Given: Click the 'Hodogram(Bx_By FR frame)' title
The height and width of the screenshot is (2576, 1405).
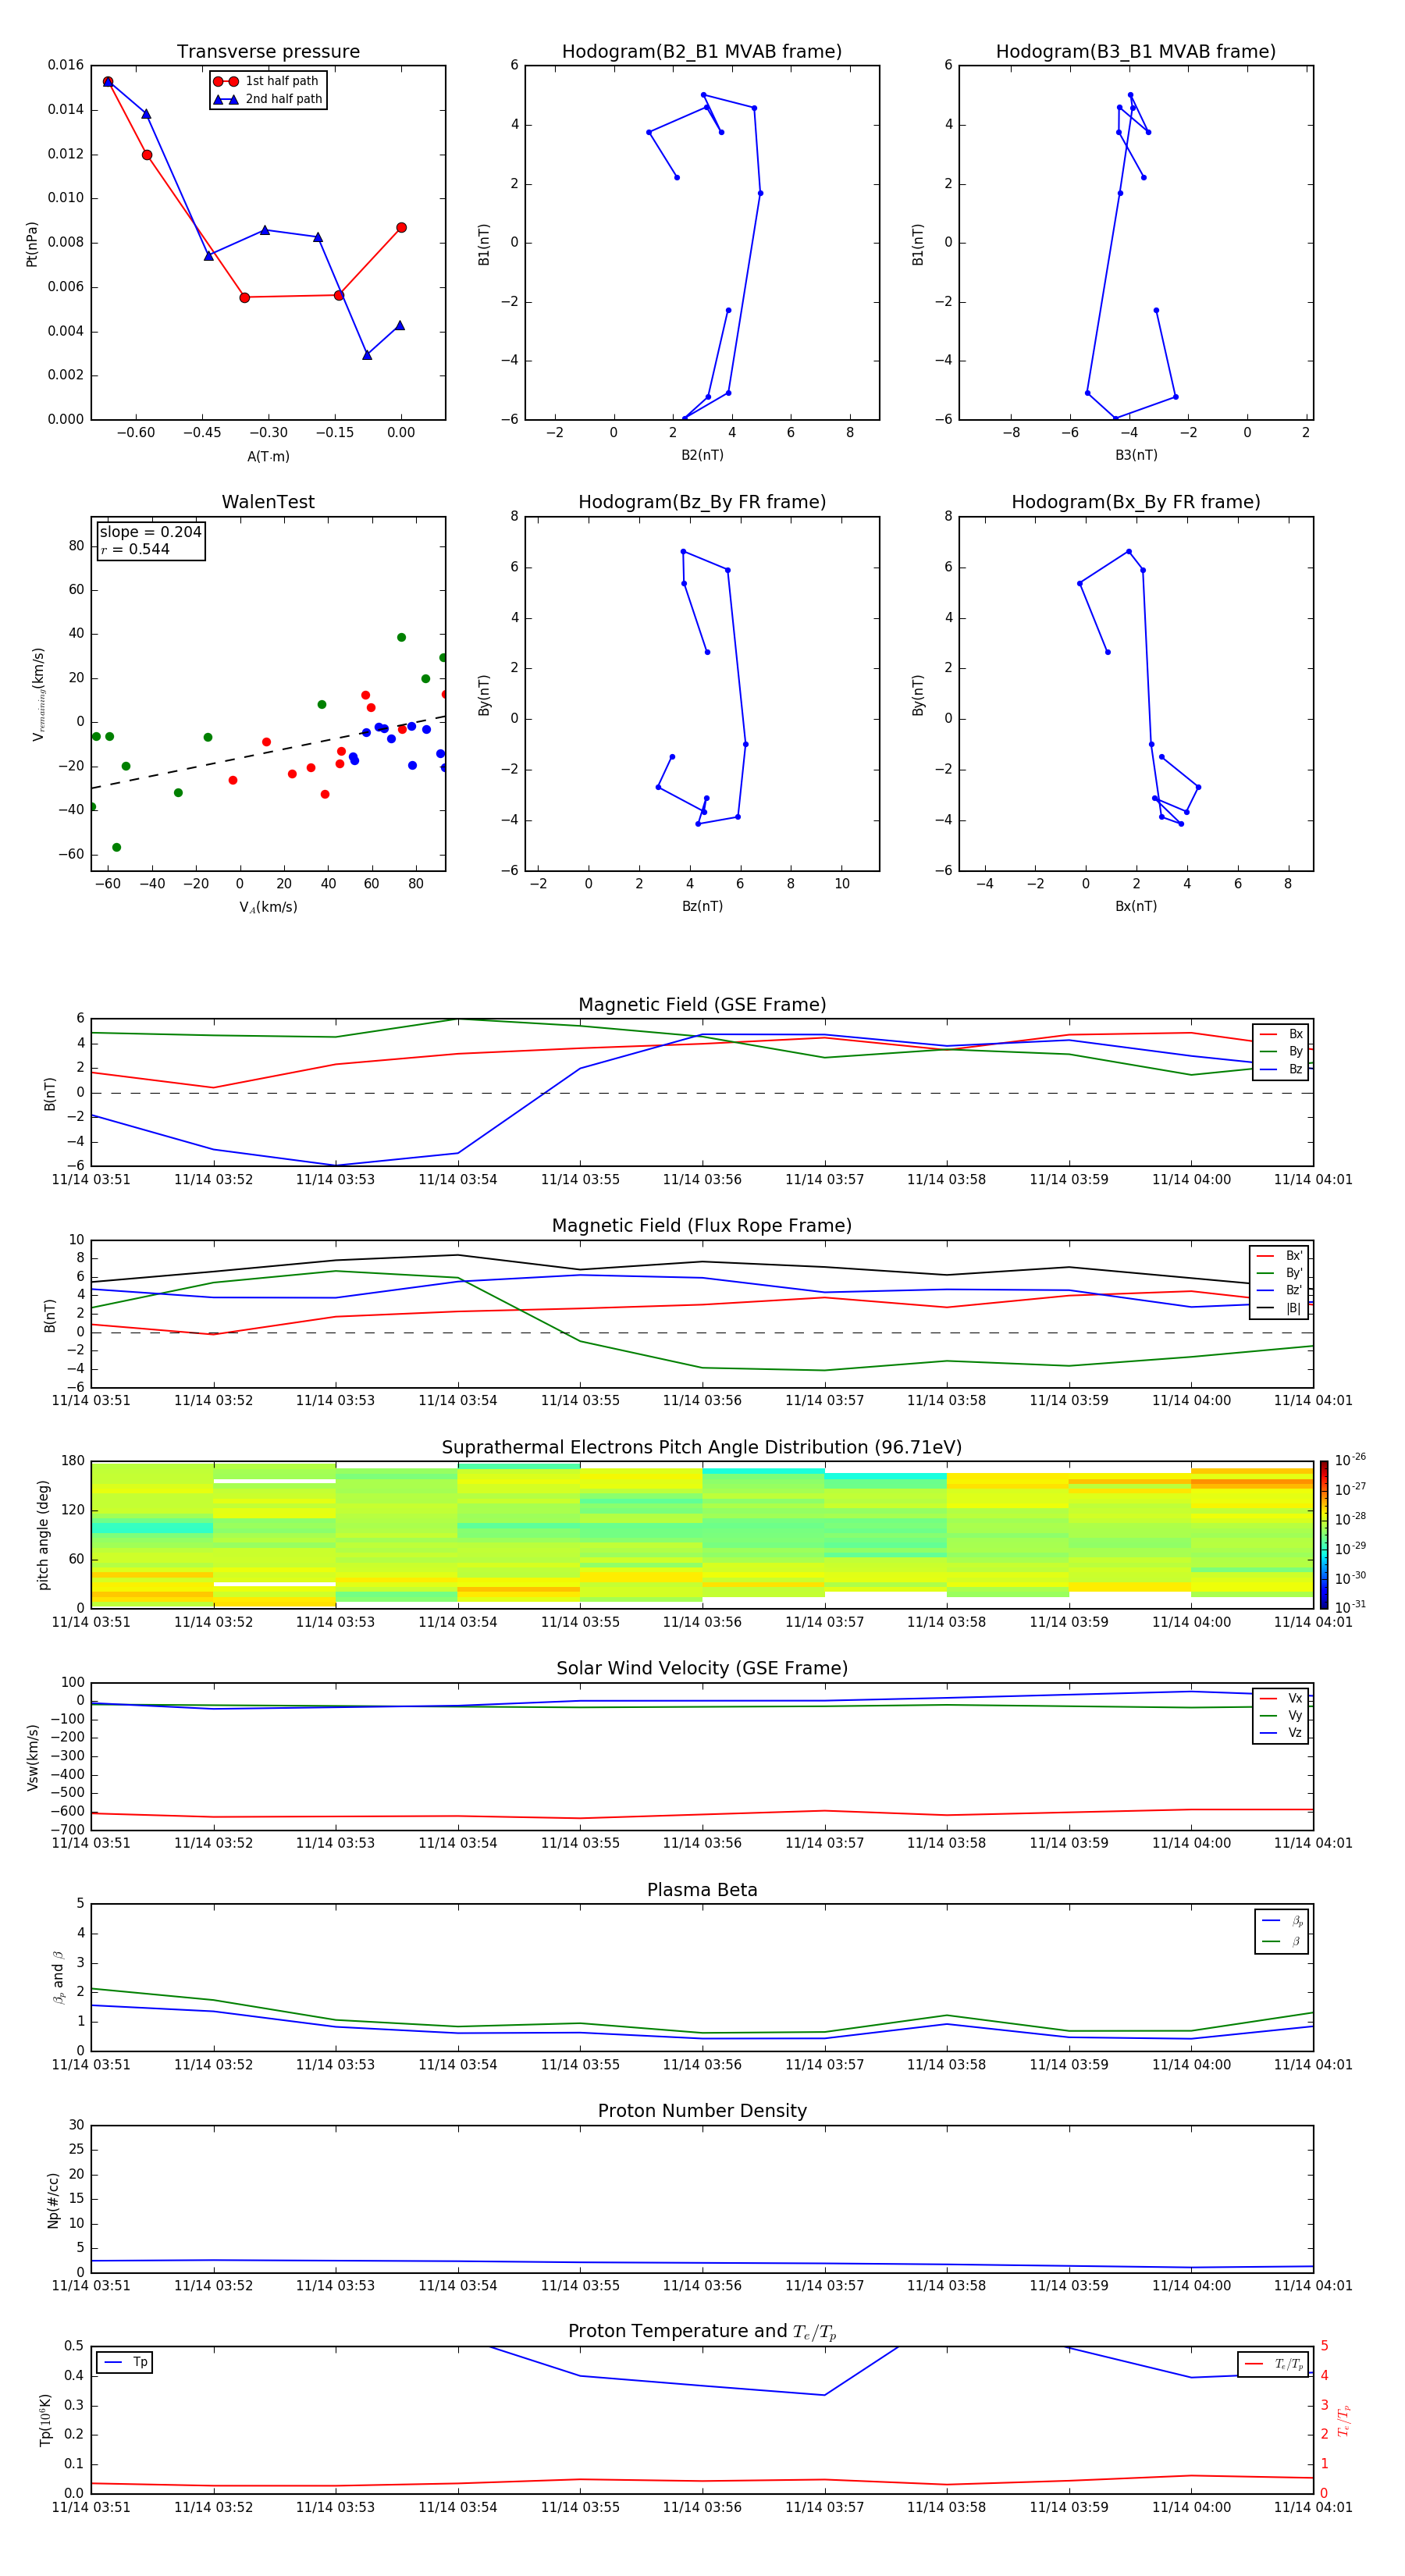Looking at the screenshot, I should coord(1136,502).
